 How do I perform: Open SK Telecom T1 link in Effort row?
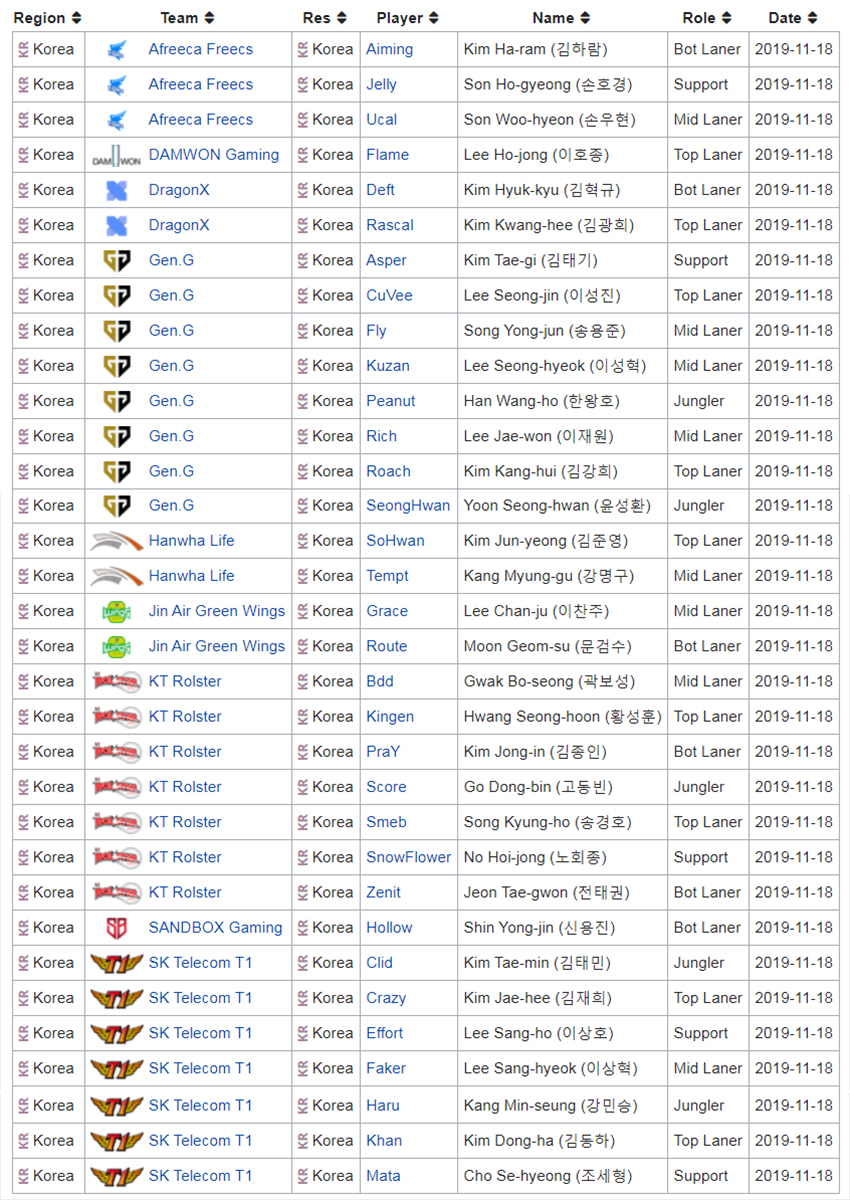click(x=201, y=1033)
